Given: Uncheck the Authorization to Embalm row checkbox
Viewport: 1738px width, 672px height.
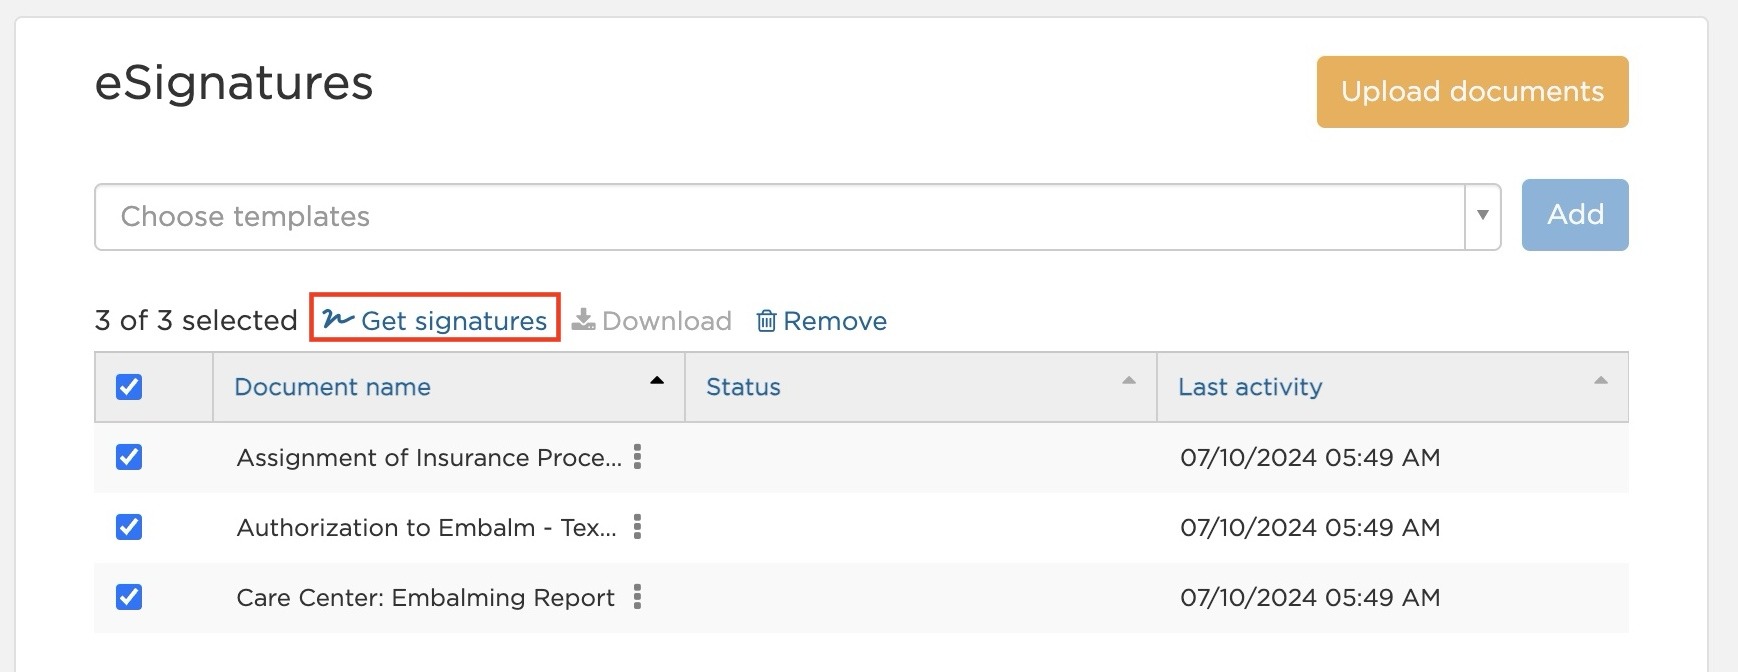Looking at the screenshot, I should tap(129, 527).
